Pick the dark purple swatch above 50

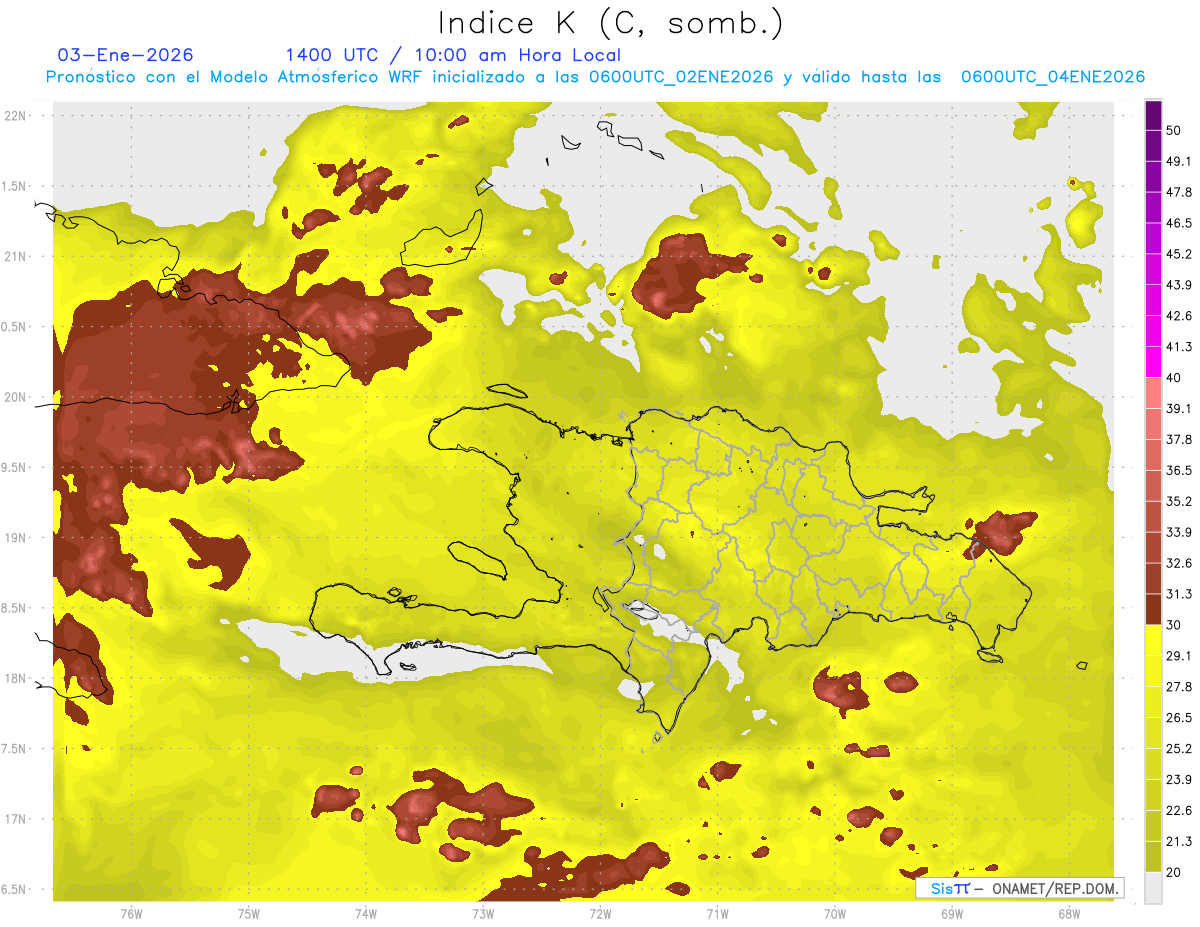(1154, 116)
